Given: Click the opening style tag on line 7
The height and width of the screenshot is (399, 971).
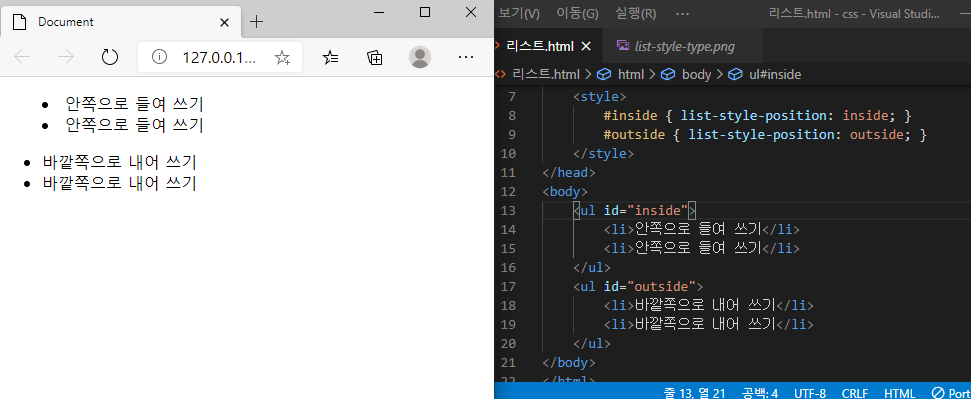Looking at the screenshot, I should [x=599, y=97].
